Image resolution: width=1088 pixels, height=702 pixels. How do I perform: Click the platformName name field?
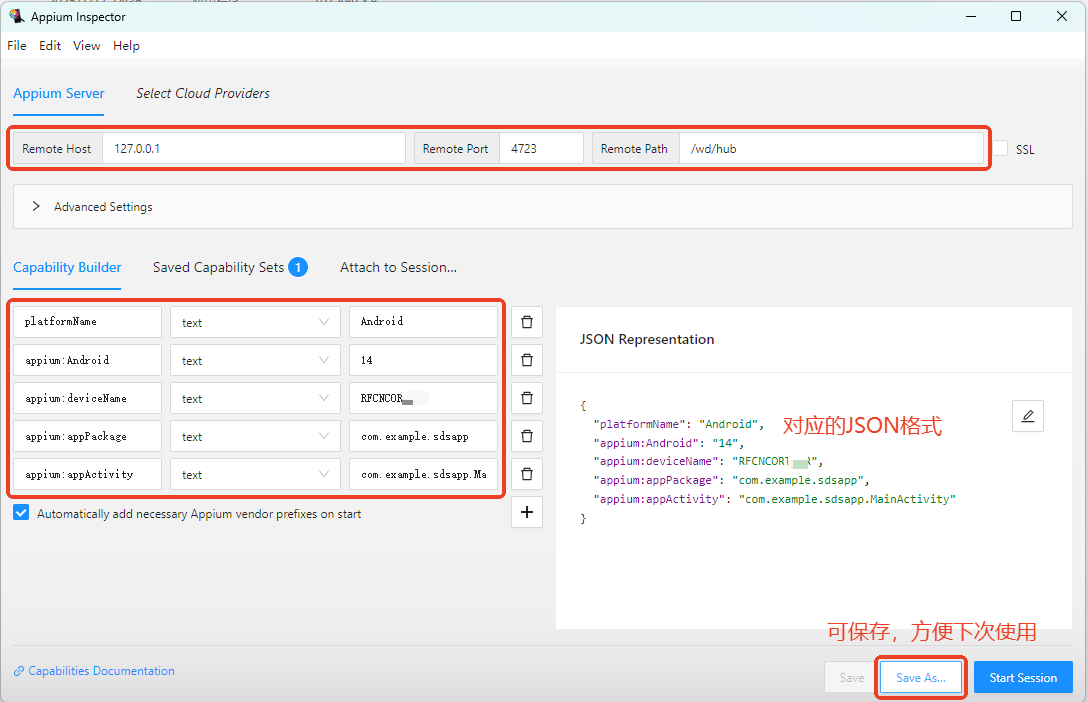(x=87, y=322)
